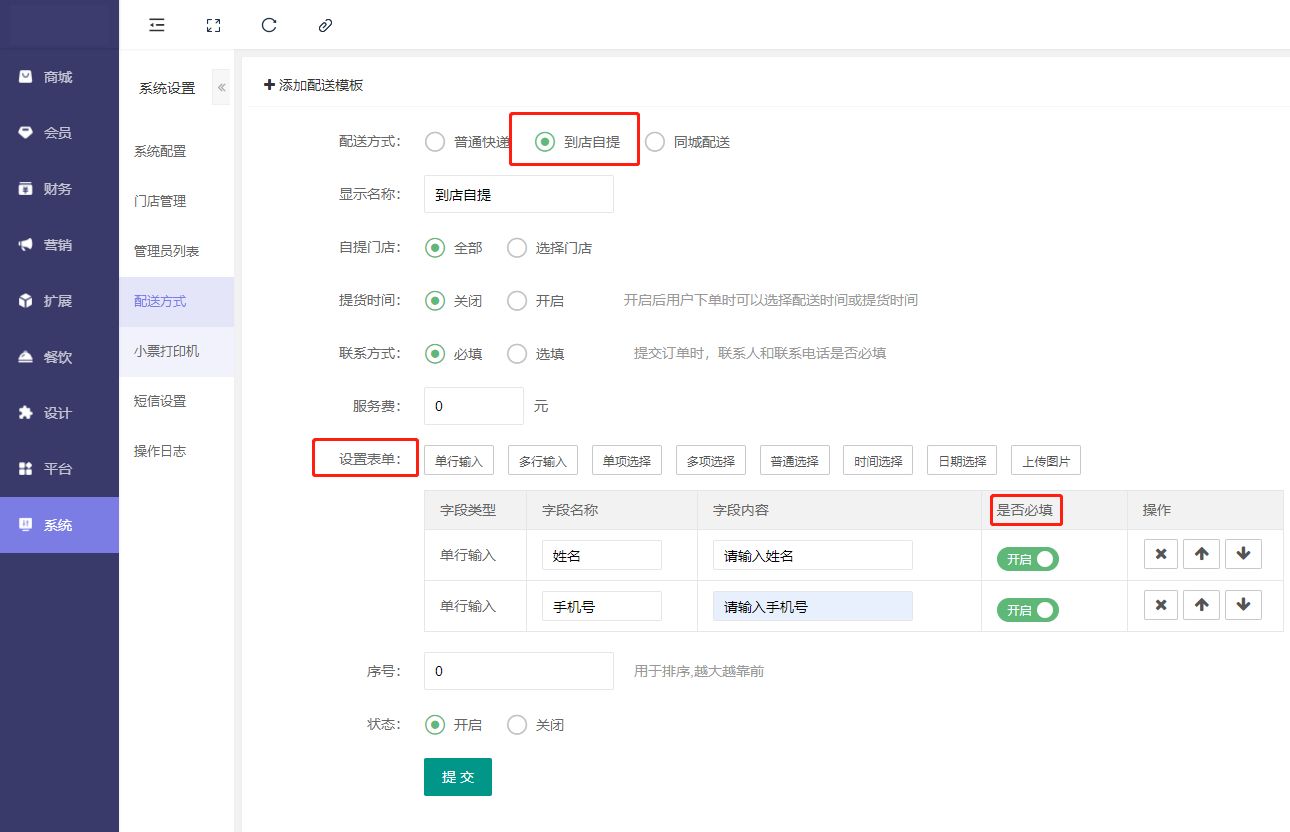Click the link icon in top toolbar
Image resolution: width=1290 pixels, height=832 pixels.
[x=325, y=26]
